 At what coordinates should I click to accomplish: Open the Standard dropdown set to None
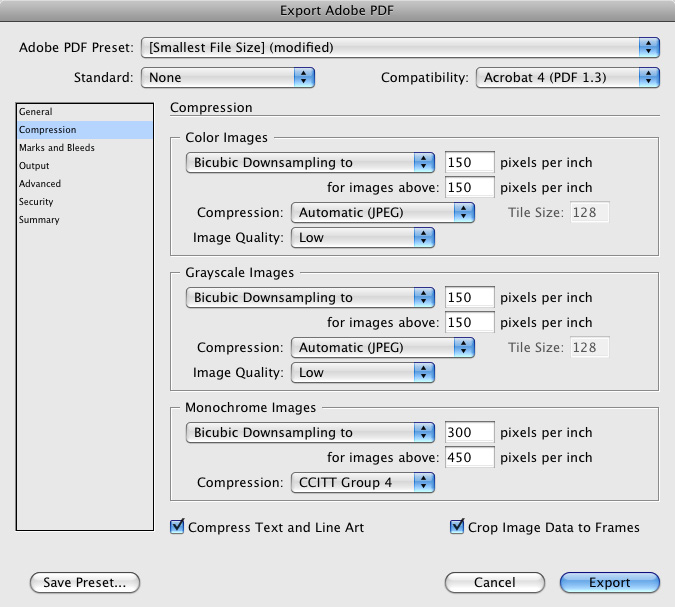point(228,77)
